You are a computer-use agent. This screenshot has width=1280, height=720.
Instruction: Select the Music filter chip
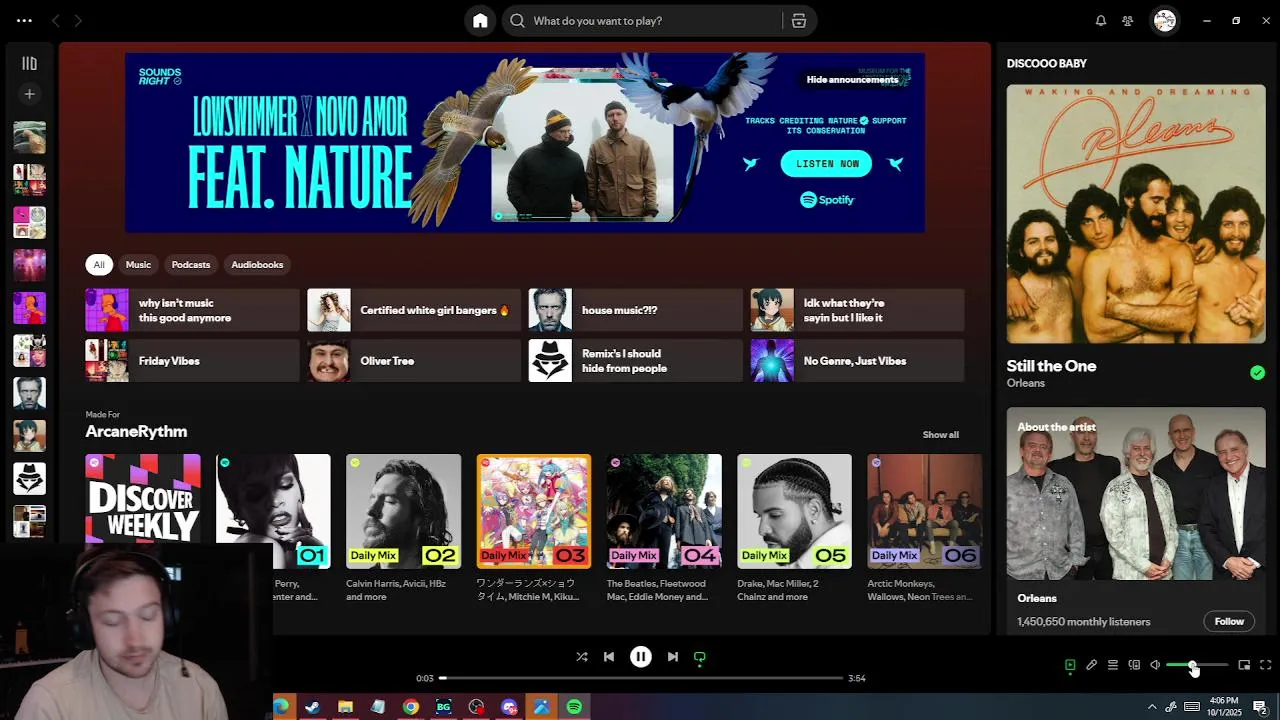[x=138, y=265]
